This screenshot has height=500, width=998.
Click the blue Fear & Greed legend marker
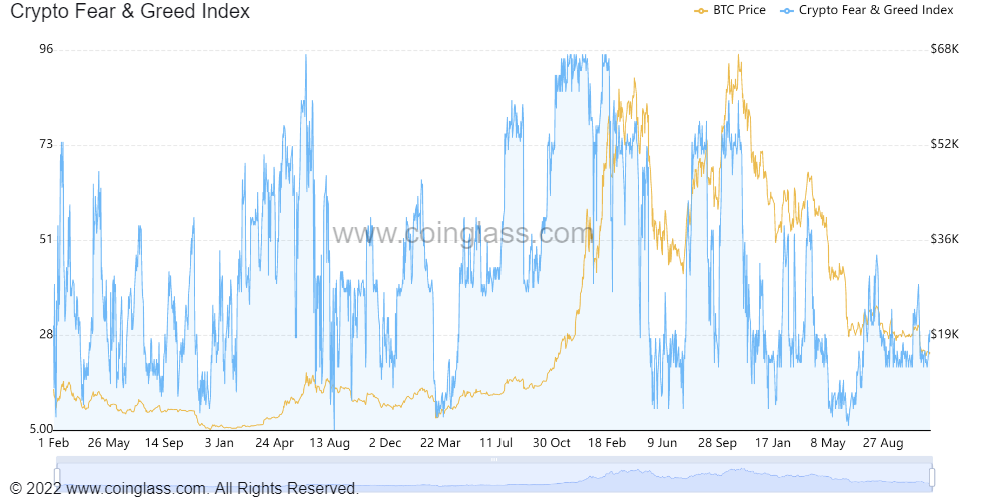coord(787,11)
